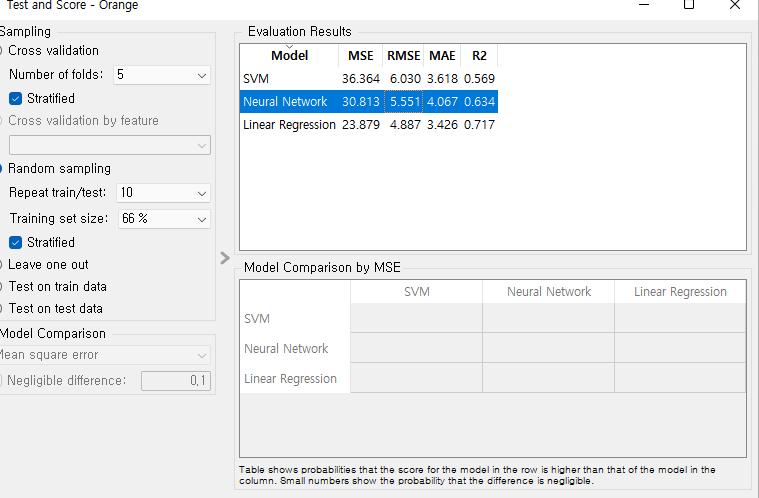This screenshot has width=759, height=498.
Task: Open the Training set size dropdown
Action: tap(163, 219)
